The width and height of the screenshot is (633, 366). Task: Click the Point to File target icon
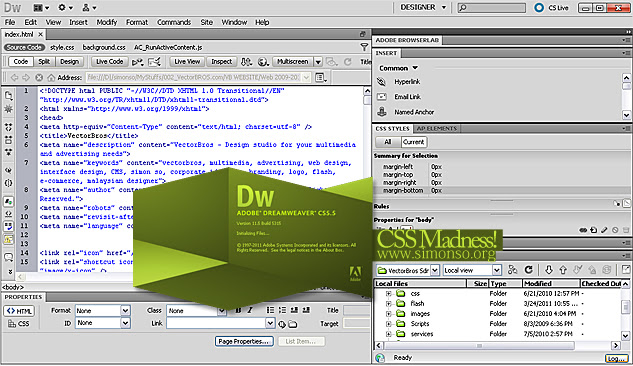click(282, 324)
